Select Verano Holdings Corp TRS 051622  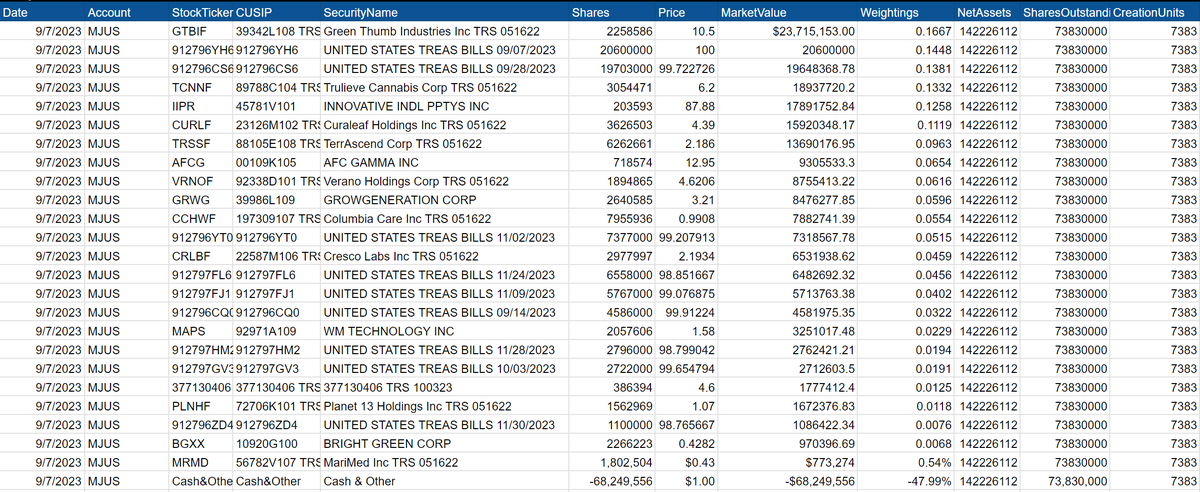coord(416,181)
